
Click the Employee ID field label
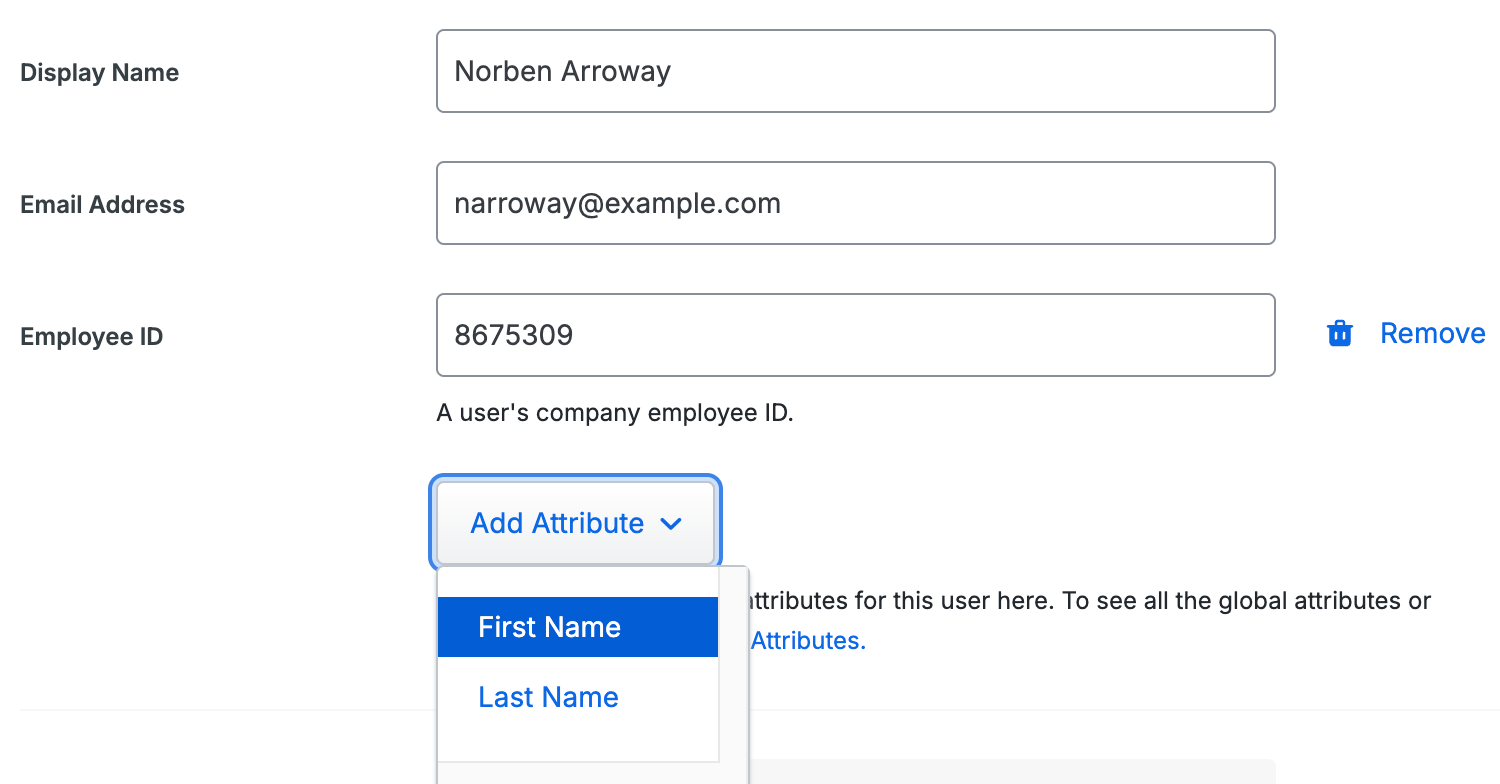(92, 337)
